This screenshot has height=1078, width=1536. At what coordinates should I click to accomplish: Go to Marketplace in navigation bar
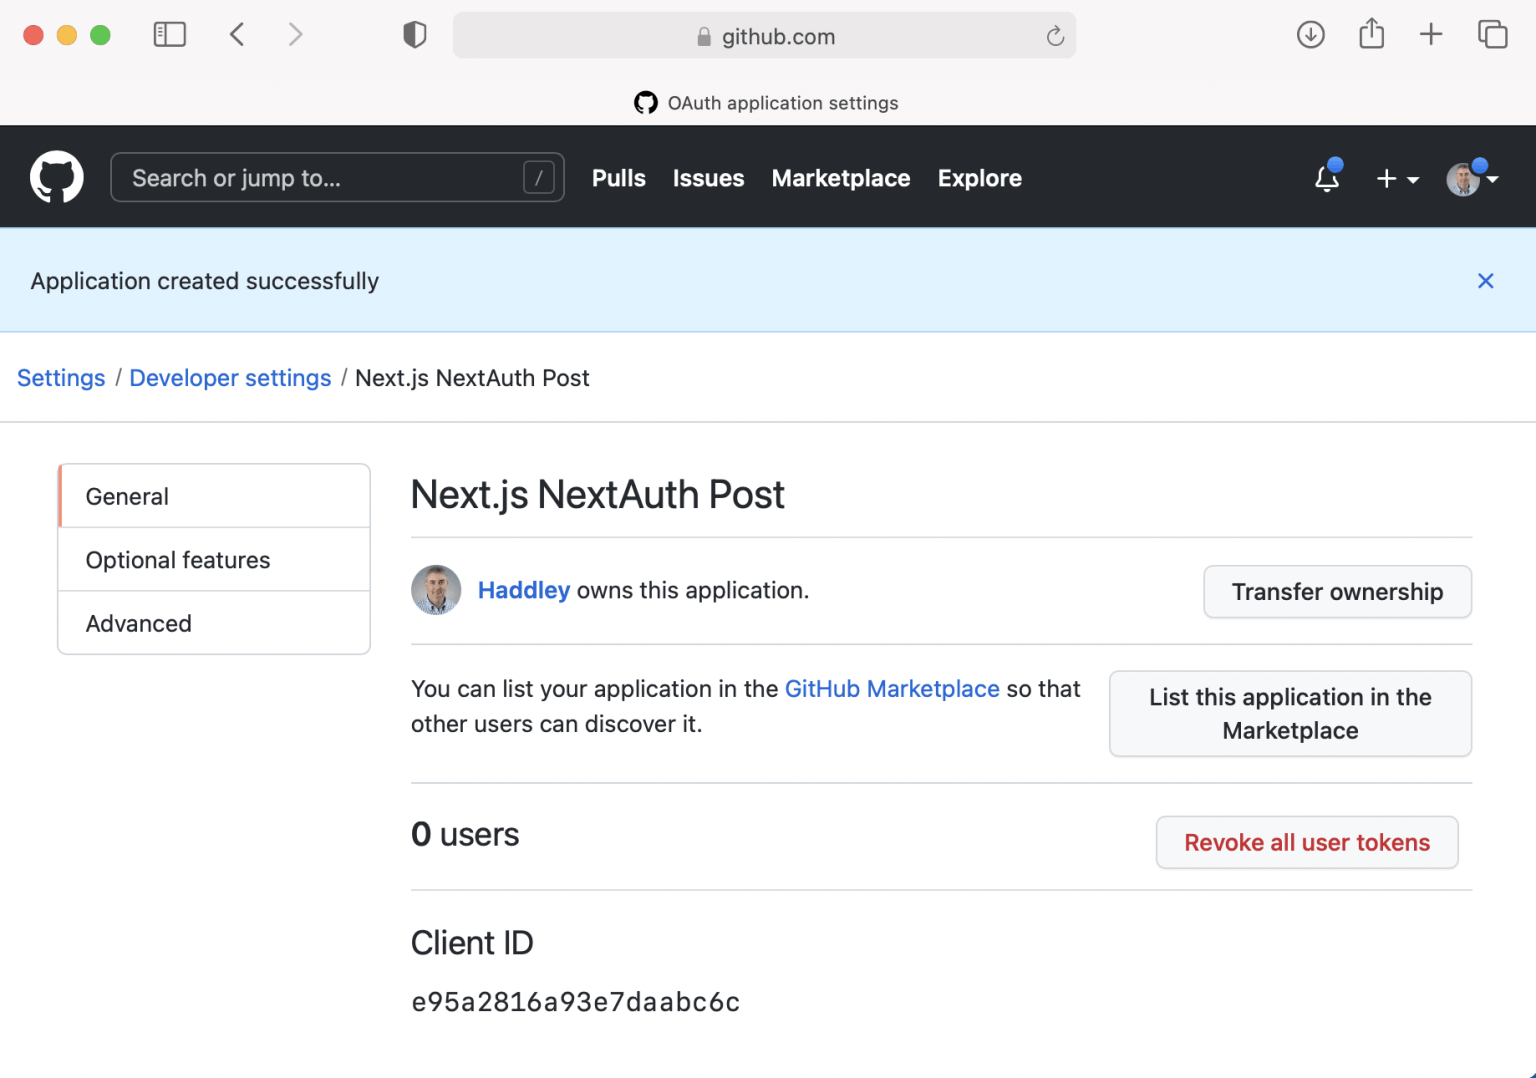[x=840, y=178]
